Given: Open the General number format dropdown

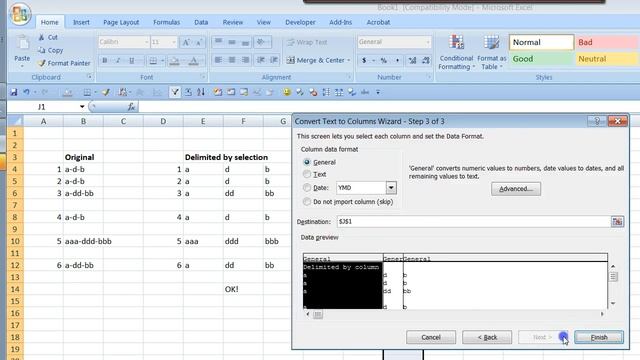Looking at the screenshot, I should [428, 42].
